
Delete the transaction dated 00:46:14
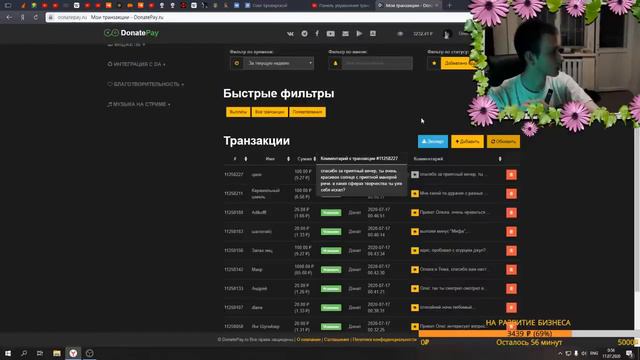click(x=511, y=231)
